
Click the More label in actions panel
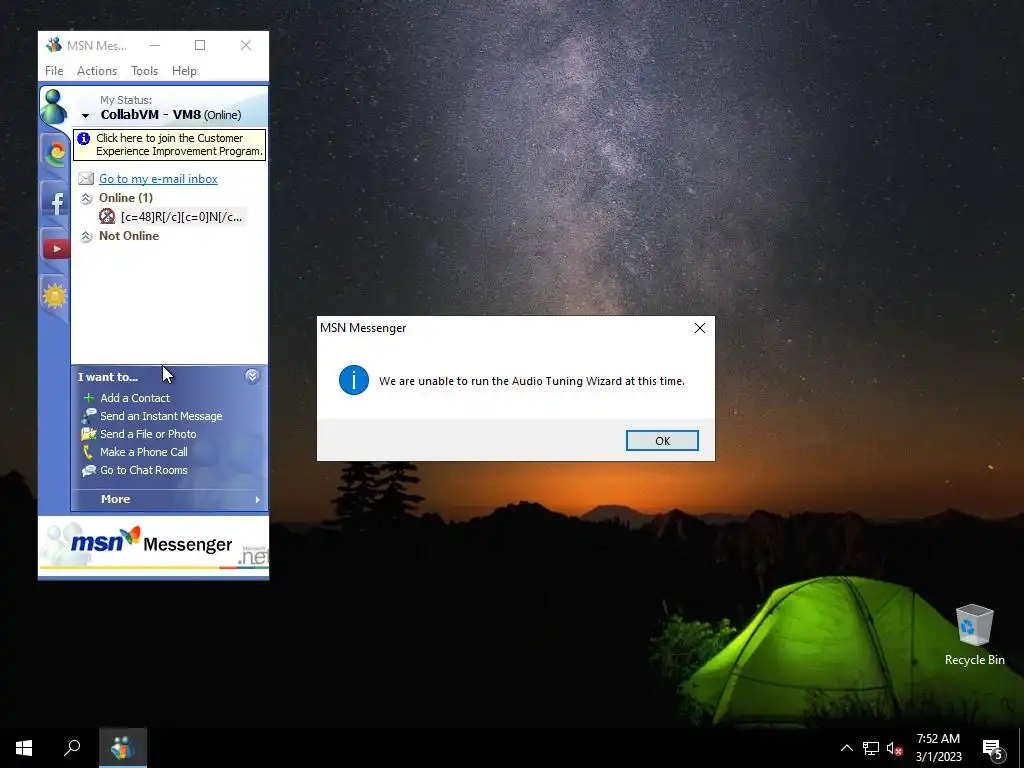(116, 499)
